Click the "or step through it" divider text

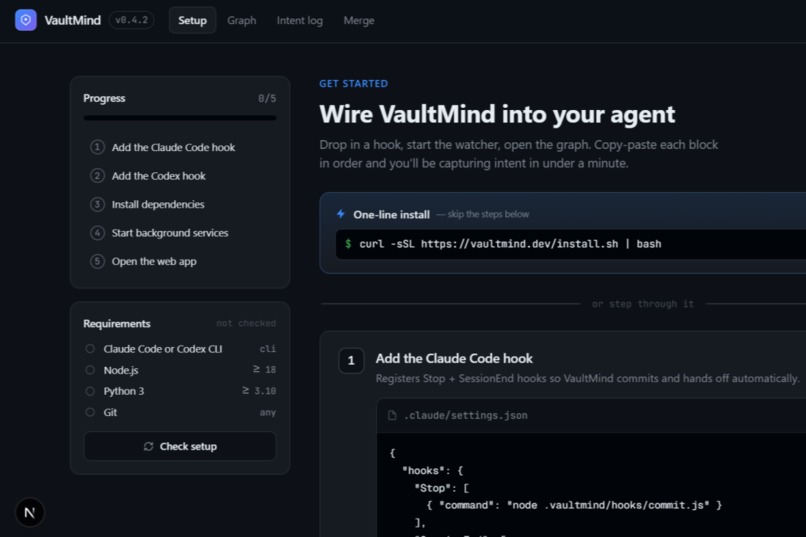tap(643, 304)
